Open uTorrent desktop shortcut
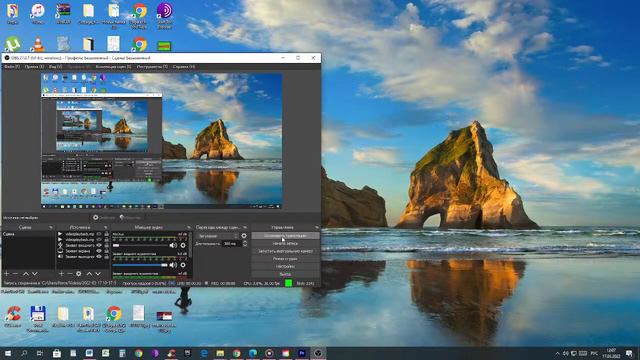This screenshot has width=640, height=360. (13, 43)
